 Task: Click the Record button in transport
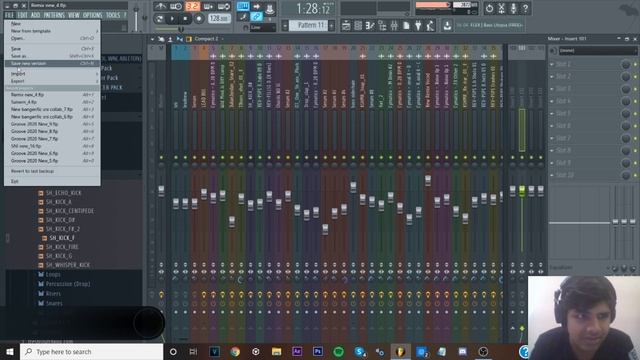pyautogui.click(x=199, y=18)
